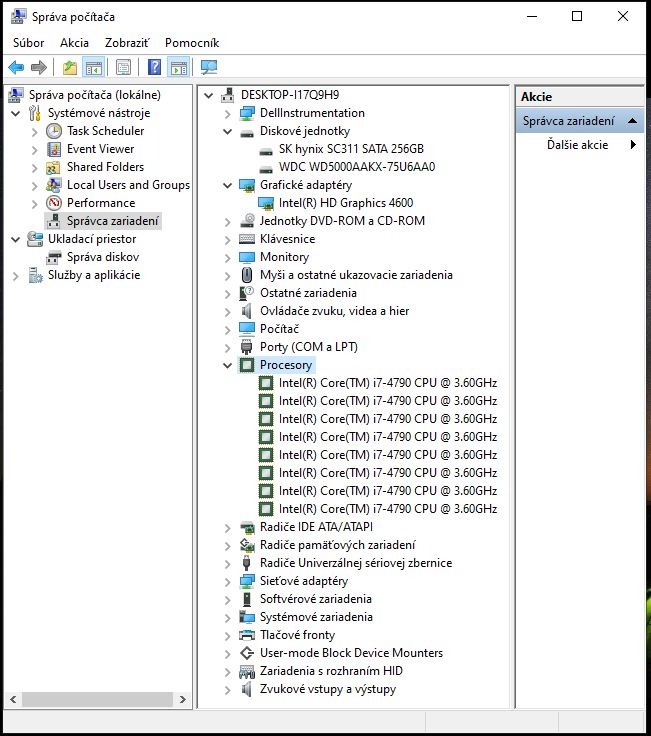Collapse the Diskové jednotky category
Viewport: 651px width, 736px height.
click(x=228, y=131)
